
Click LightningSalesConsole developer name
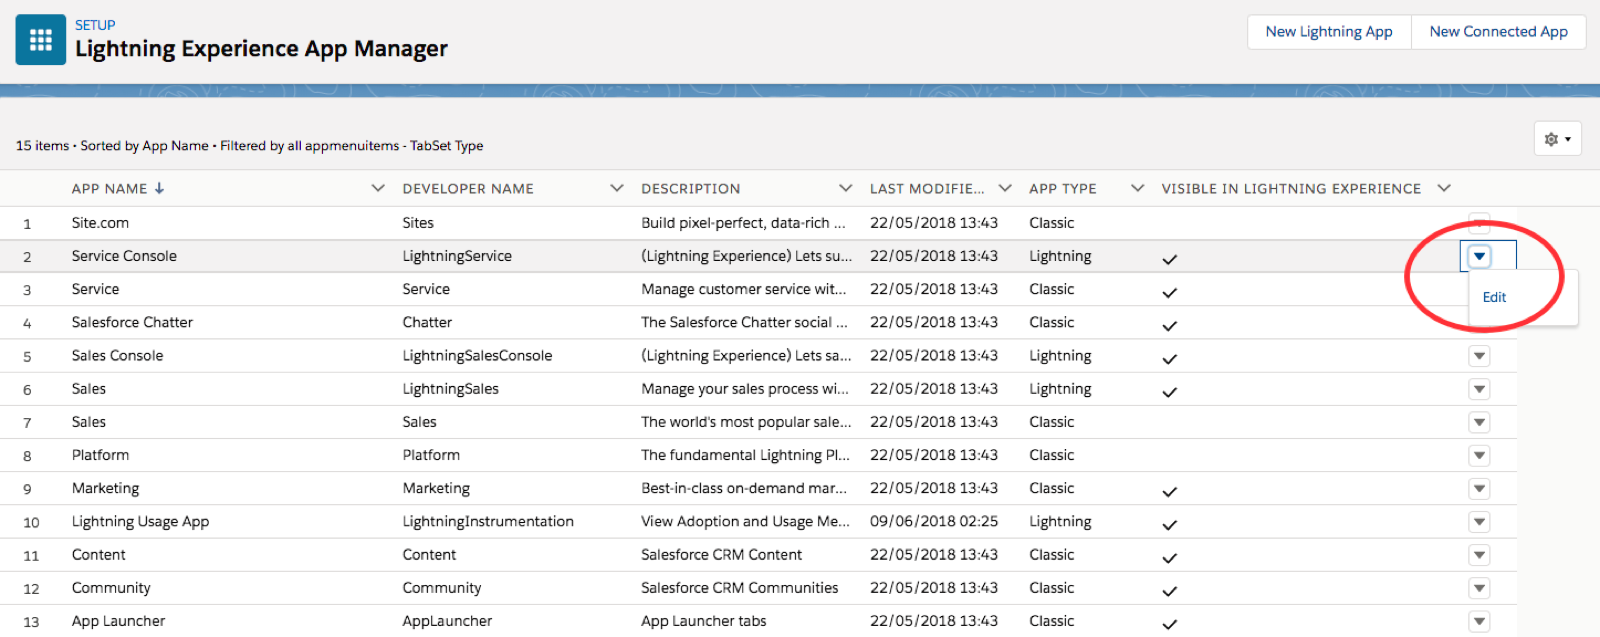(477, 355)
